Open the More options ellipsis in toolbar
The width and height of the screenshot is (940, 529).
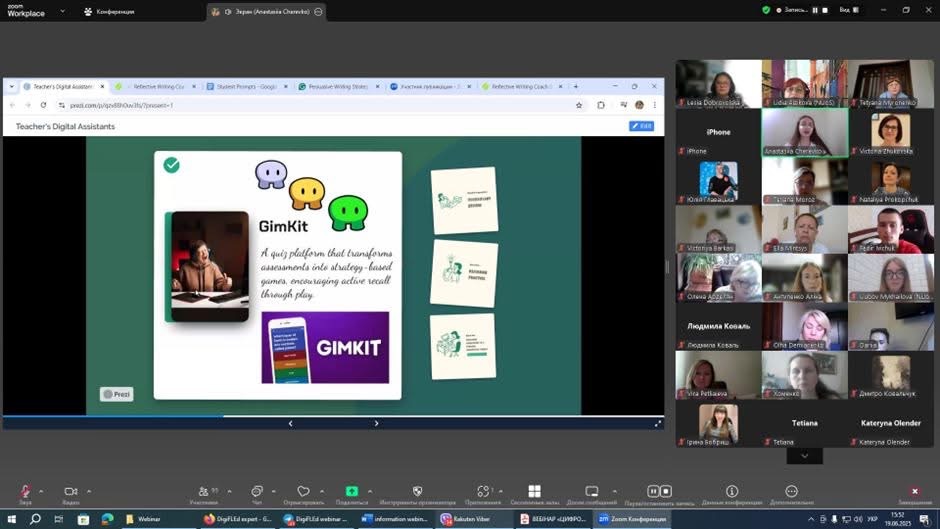[x=791, y=491]
